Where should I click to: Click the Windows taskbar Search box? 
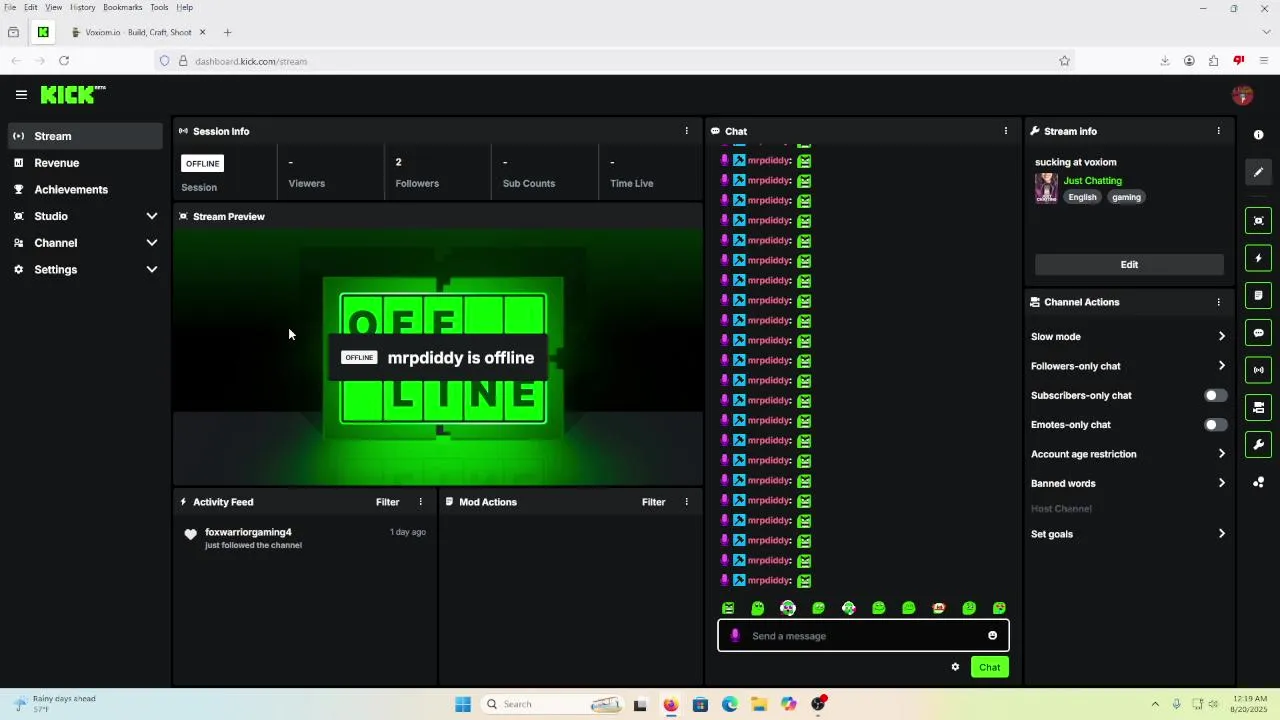(552, 704)
